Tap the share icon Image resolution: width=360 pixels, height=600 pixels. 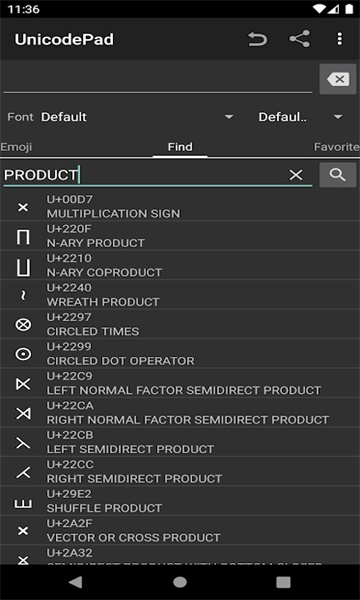pos(299,39)
